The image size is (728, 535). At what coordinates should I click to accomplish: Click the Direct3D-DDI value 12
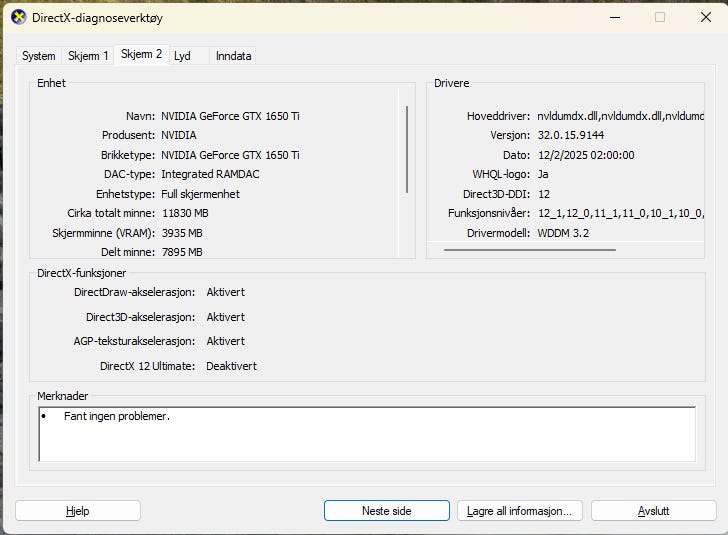click(x=544, y=194)
